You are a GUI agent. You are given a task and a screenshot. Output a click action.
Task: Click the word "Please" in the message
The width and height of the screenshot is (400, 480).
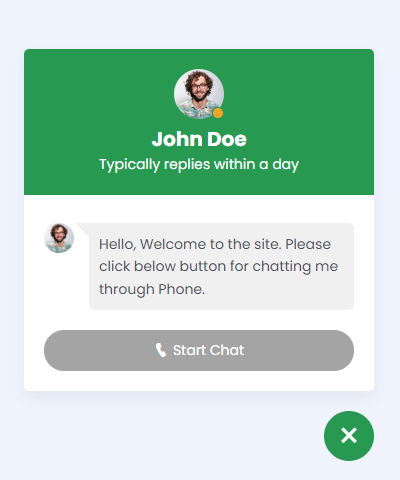tap(308, 244)
